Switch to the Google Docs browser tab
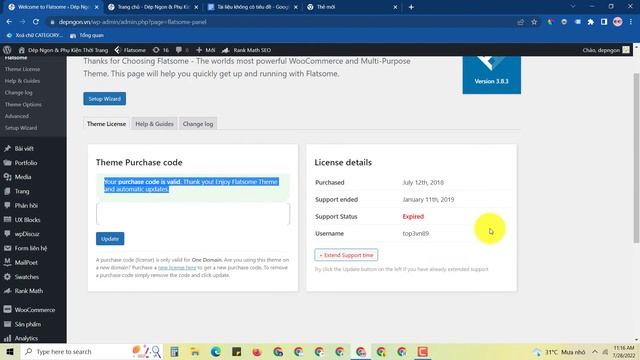Image resolution: width=640 pixels, height=360 pixels. coord(252,7)
